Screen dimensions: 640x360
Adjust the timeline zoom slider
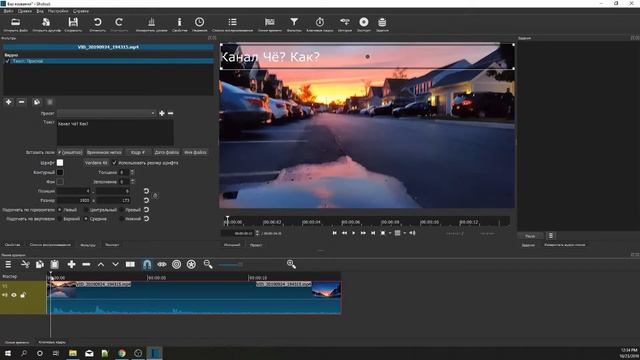pyautogui.click(x=231, y=265)
